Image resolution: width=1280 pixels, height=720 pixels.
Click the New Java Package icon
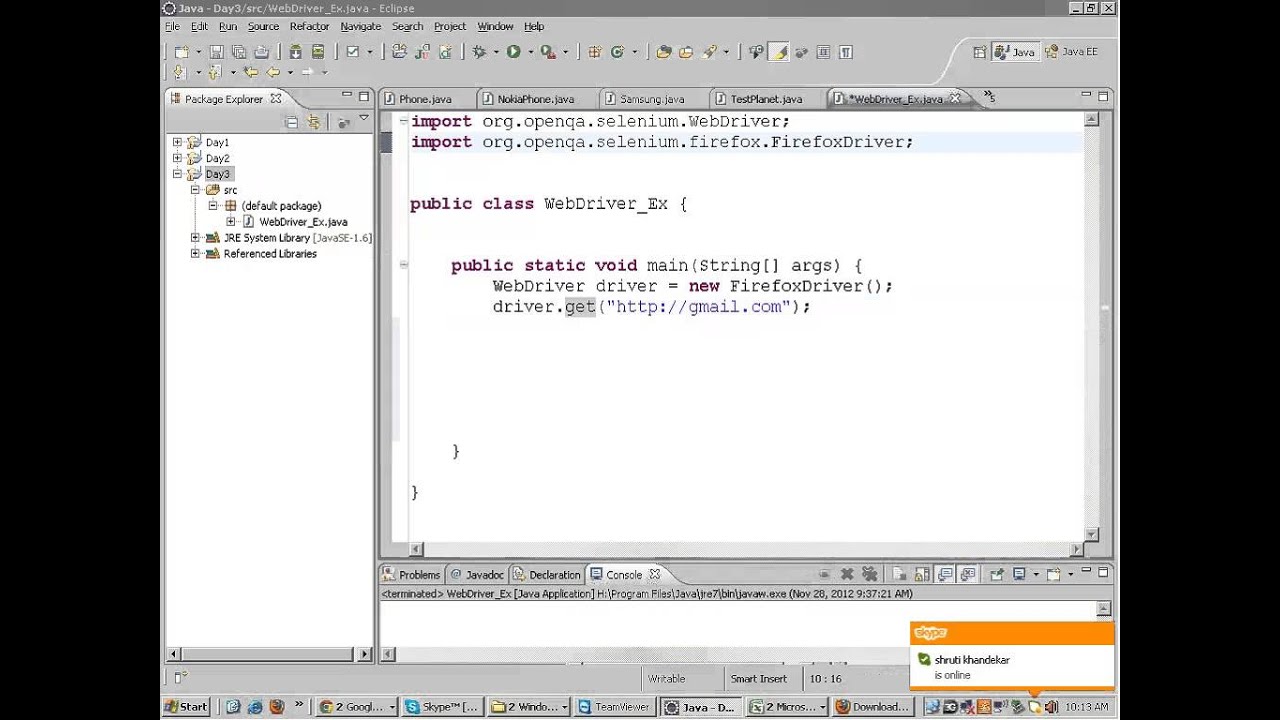point(594,52)
